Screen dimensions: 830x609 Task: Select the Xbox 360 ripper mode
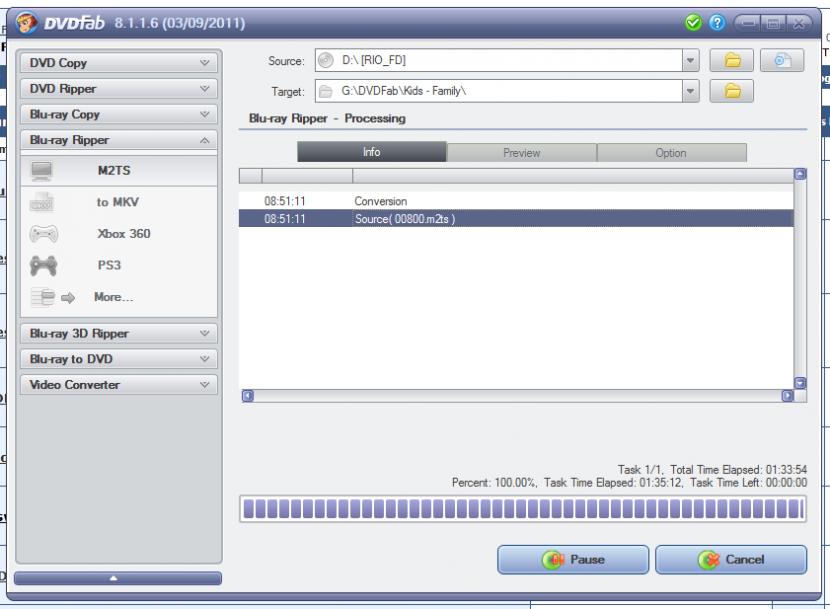pyautogui.click(x=119, y=234)
